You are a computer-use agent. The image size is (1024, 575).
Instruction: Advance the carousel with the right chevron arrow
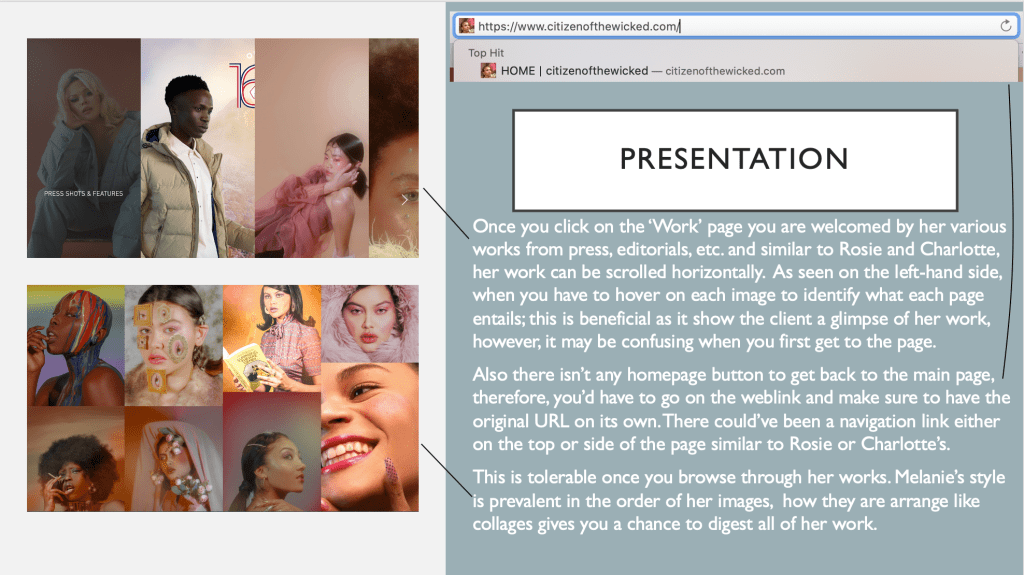pyautogui.click(x=404, y=200)
